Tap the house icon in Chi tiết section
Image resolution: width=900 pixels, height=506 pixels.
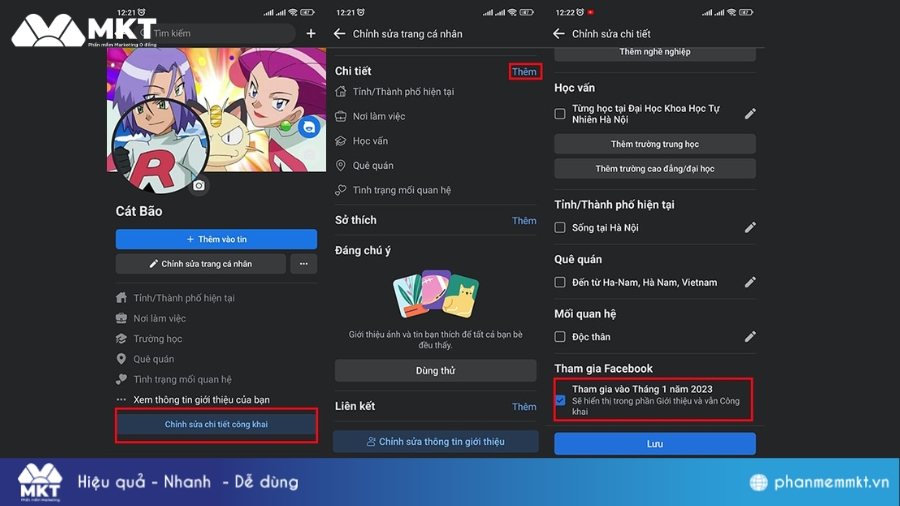click(341, 91)
